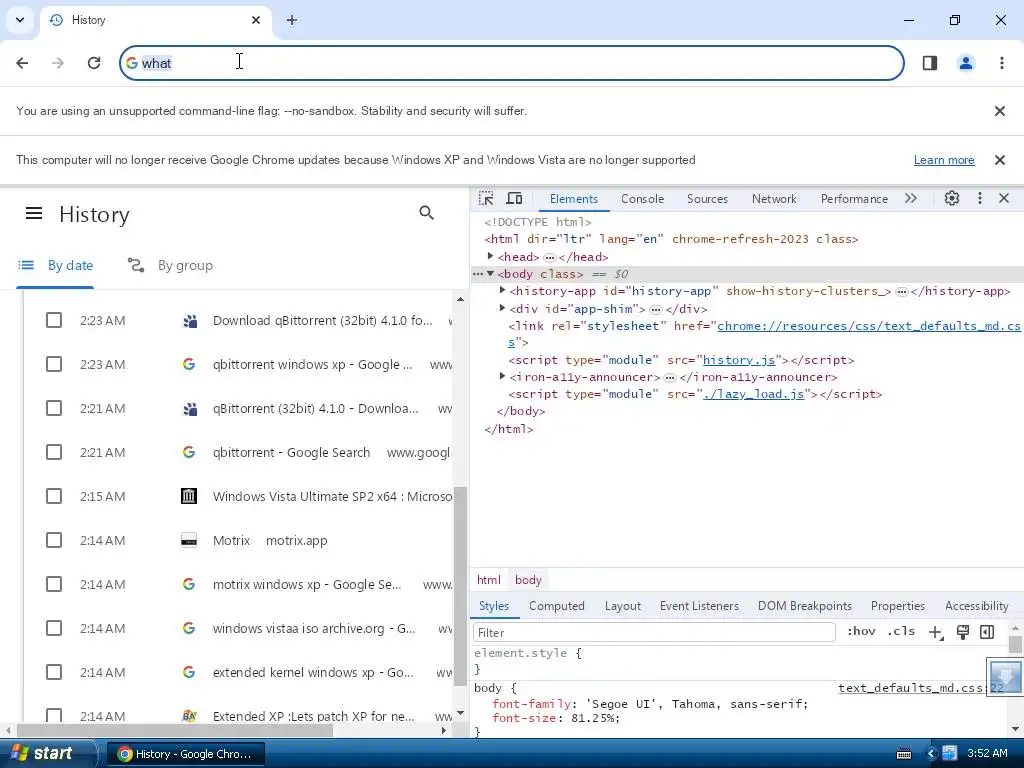Open the history.js script link
1024x768 pixels.
[x=739, y=360]
